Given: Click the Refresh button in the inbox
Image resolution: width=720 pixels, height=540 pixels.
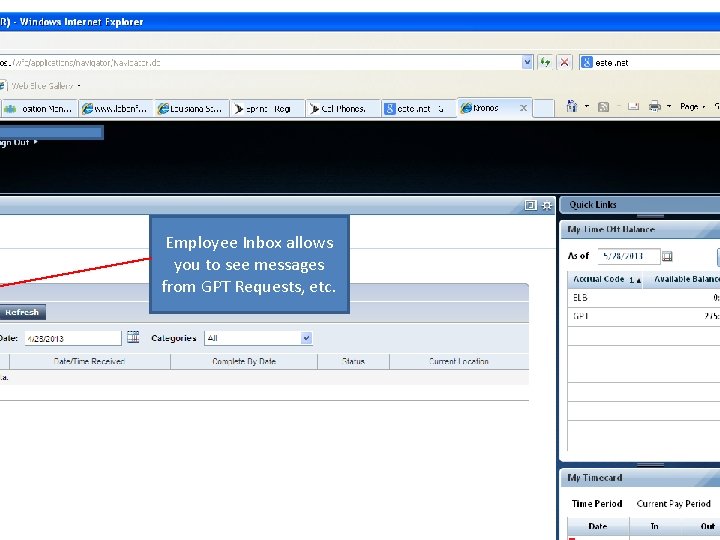Looking at the screenshot, I should [x=22, y=312].
